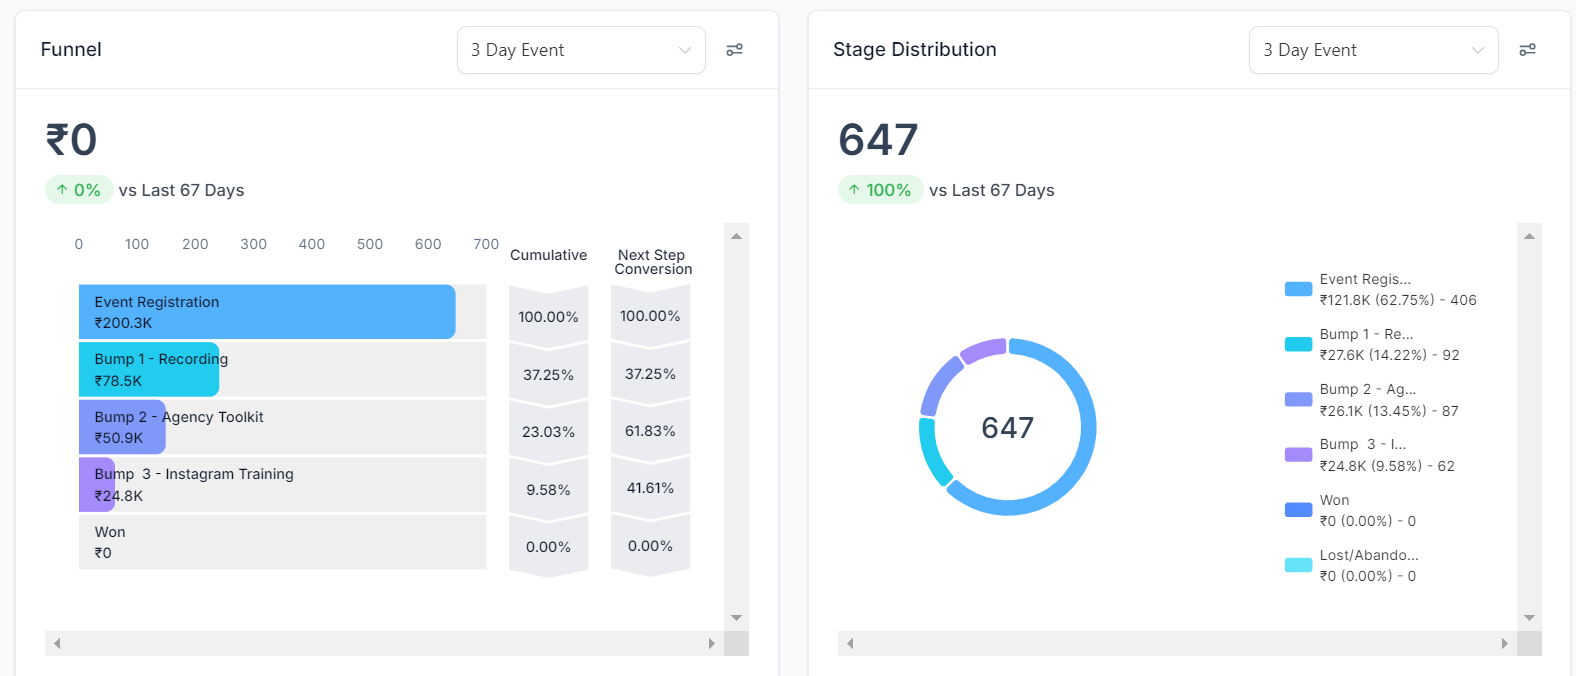The image size is (1576, 676).
Task: Open Stage Distribution filter settings icon
Action: click(x=1527, y=50)
